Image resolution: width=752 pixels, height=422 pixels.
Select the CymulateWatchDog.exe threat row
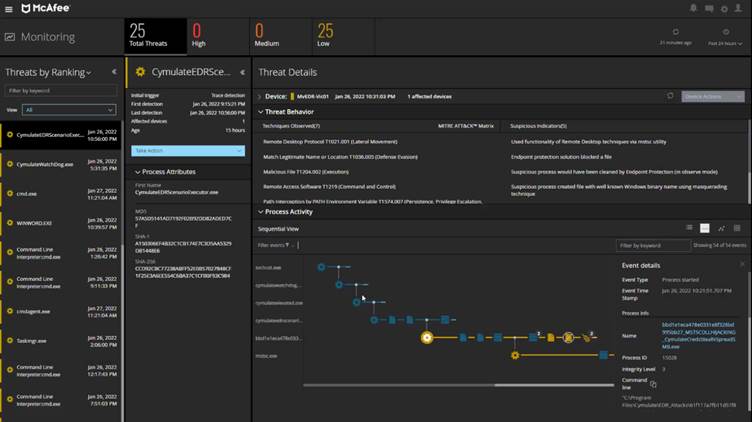point(61,164)
